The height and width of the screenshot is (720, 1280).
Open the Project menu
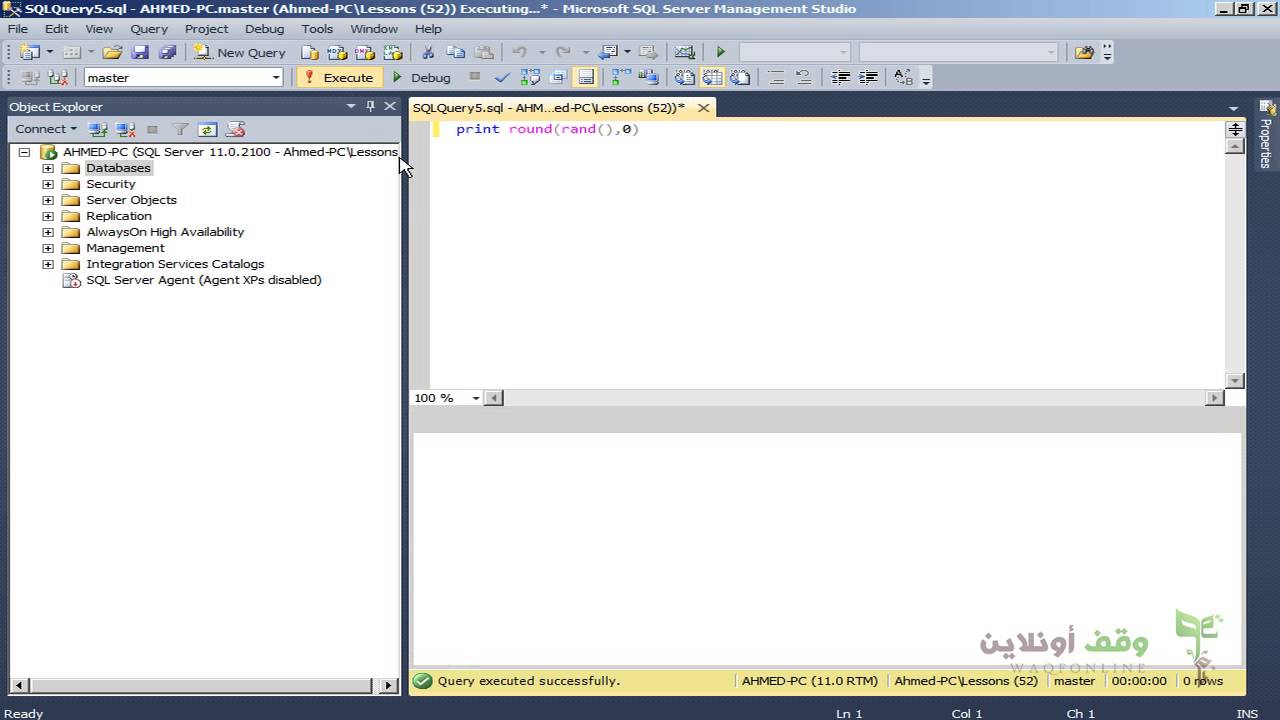tap(206, 29)
